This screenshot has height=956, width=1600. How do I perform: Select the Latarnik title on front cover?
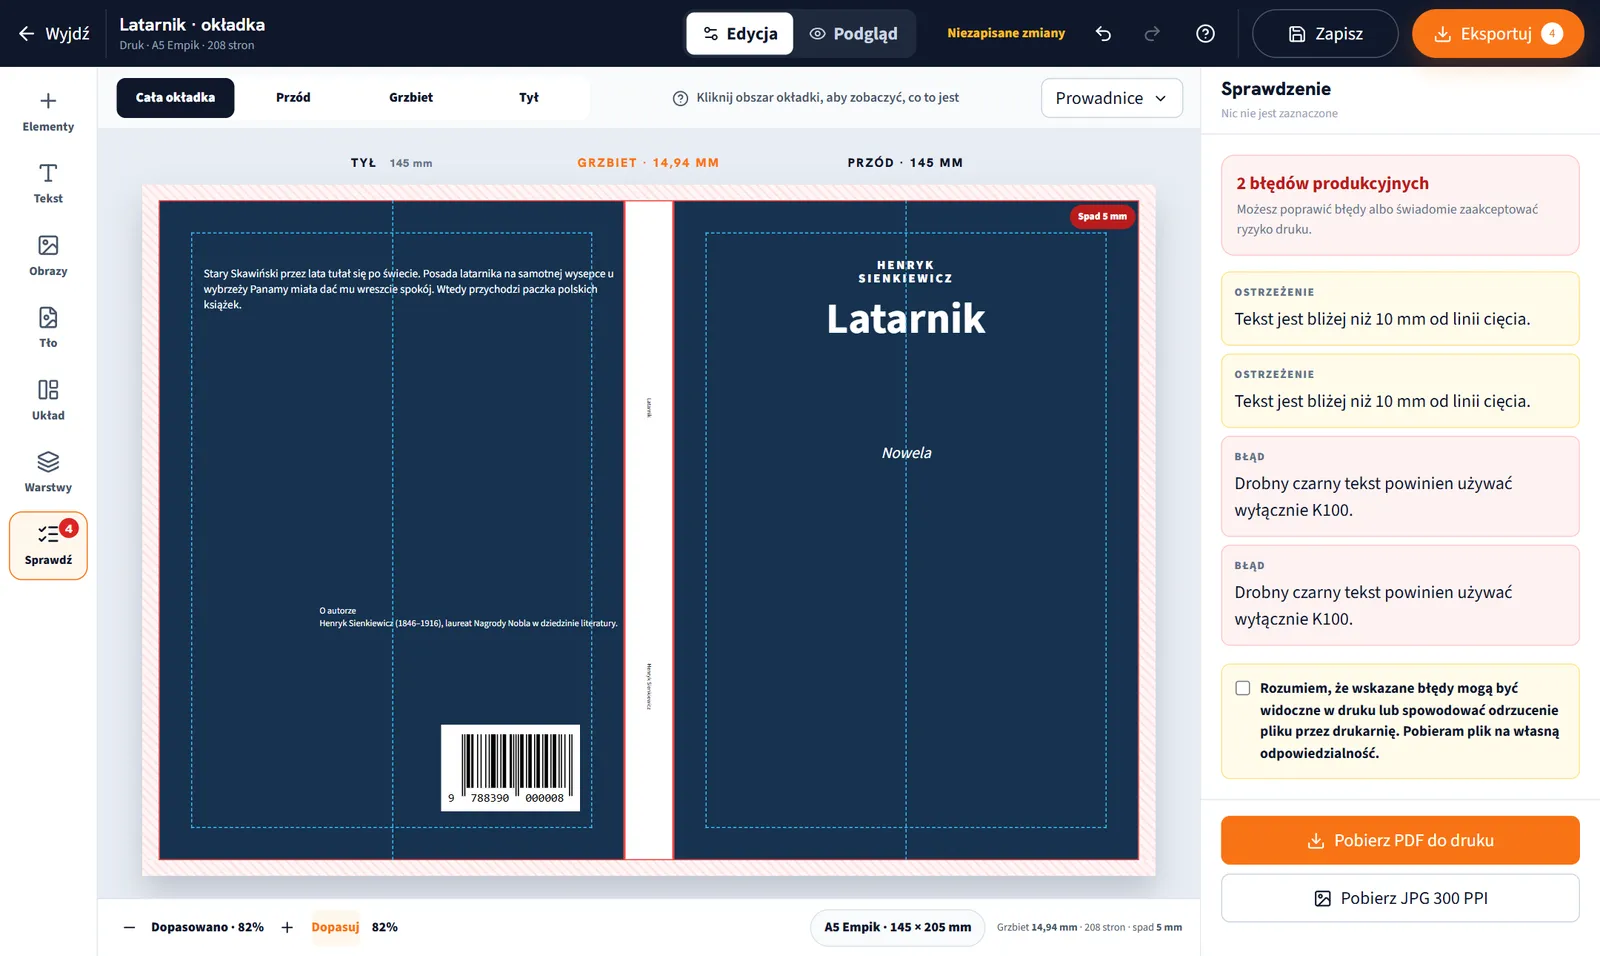905,319
